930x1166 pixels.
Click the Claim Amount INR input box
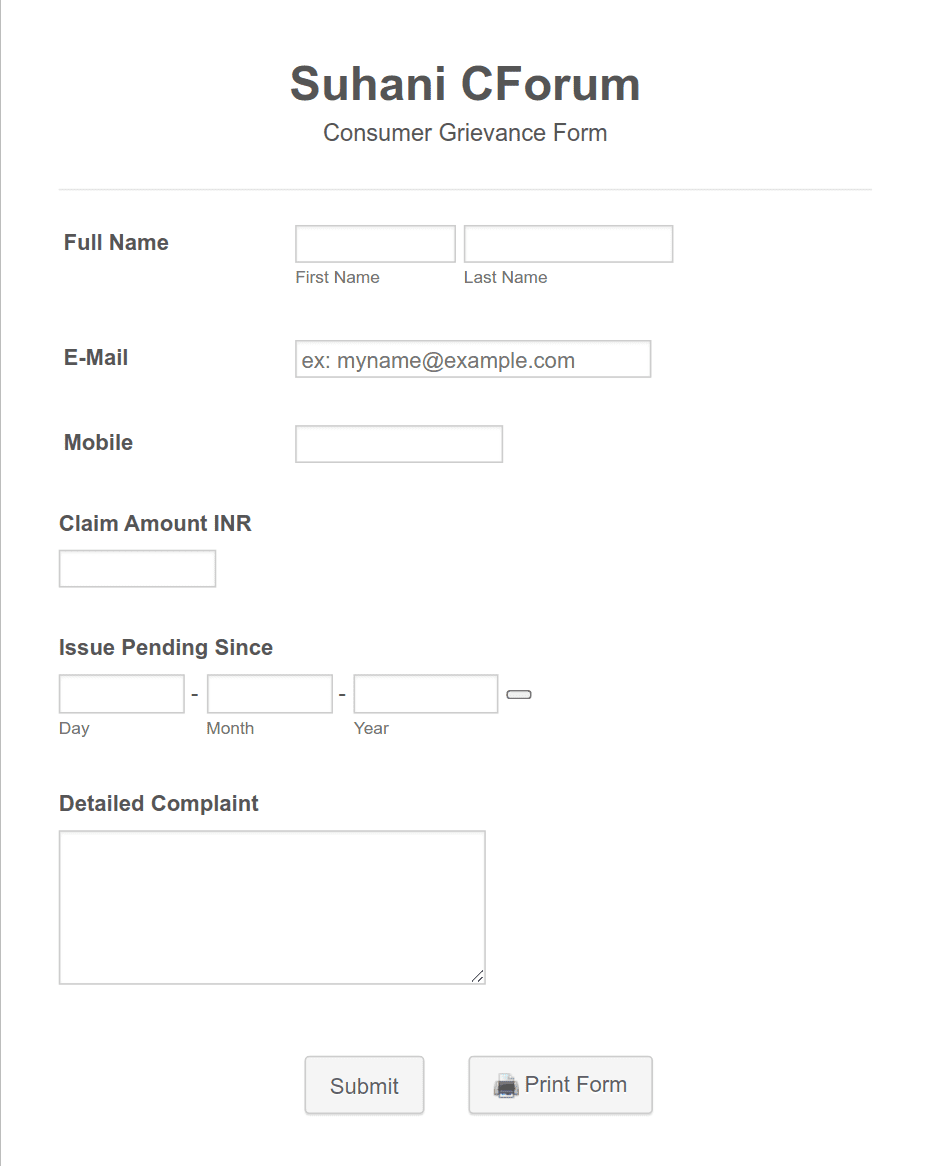138,569
